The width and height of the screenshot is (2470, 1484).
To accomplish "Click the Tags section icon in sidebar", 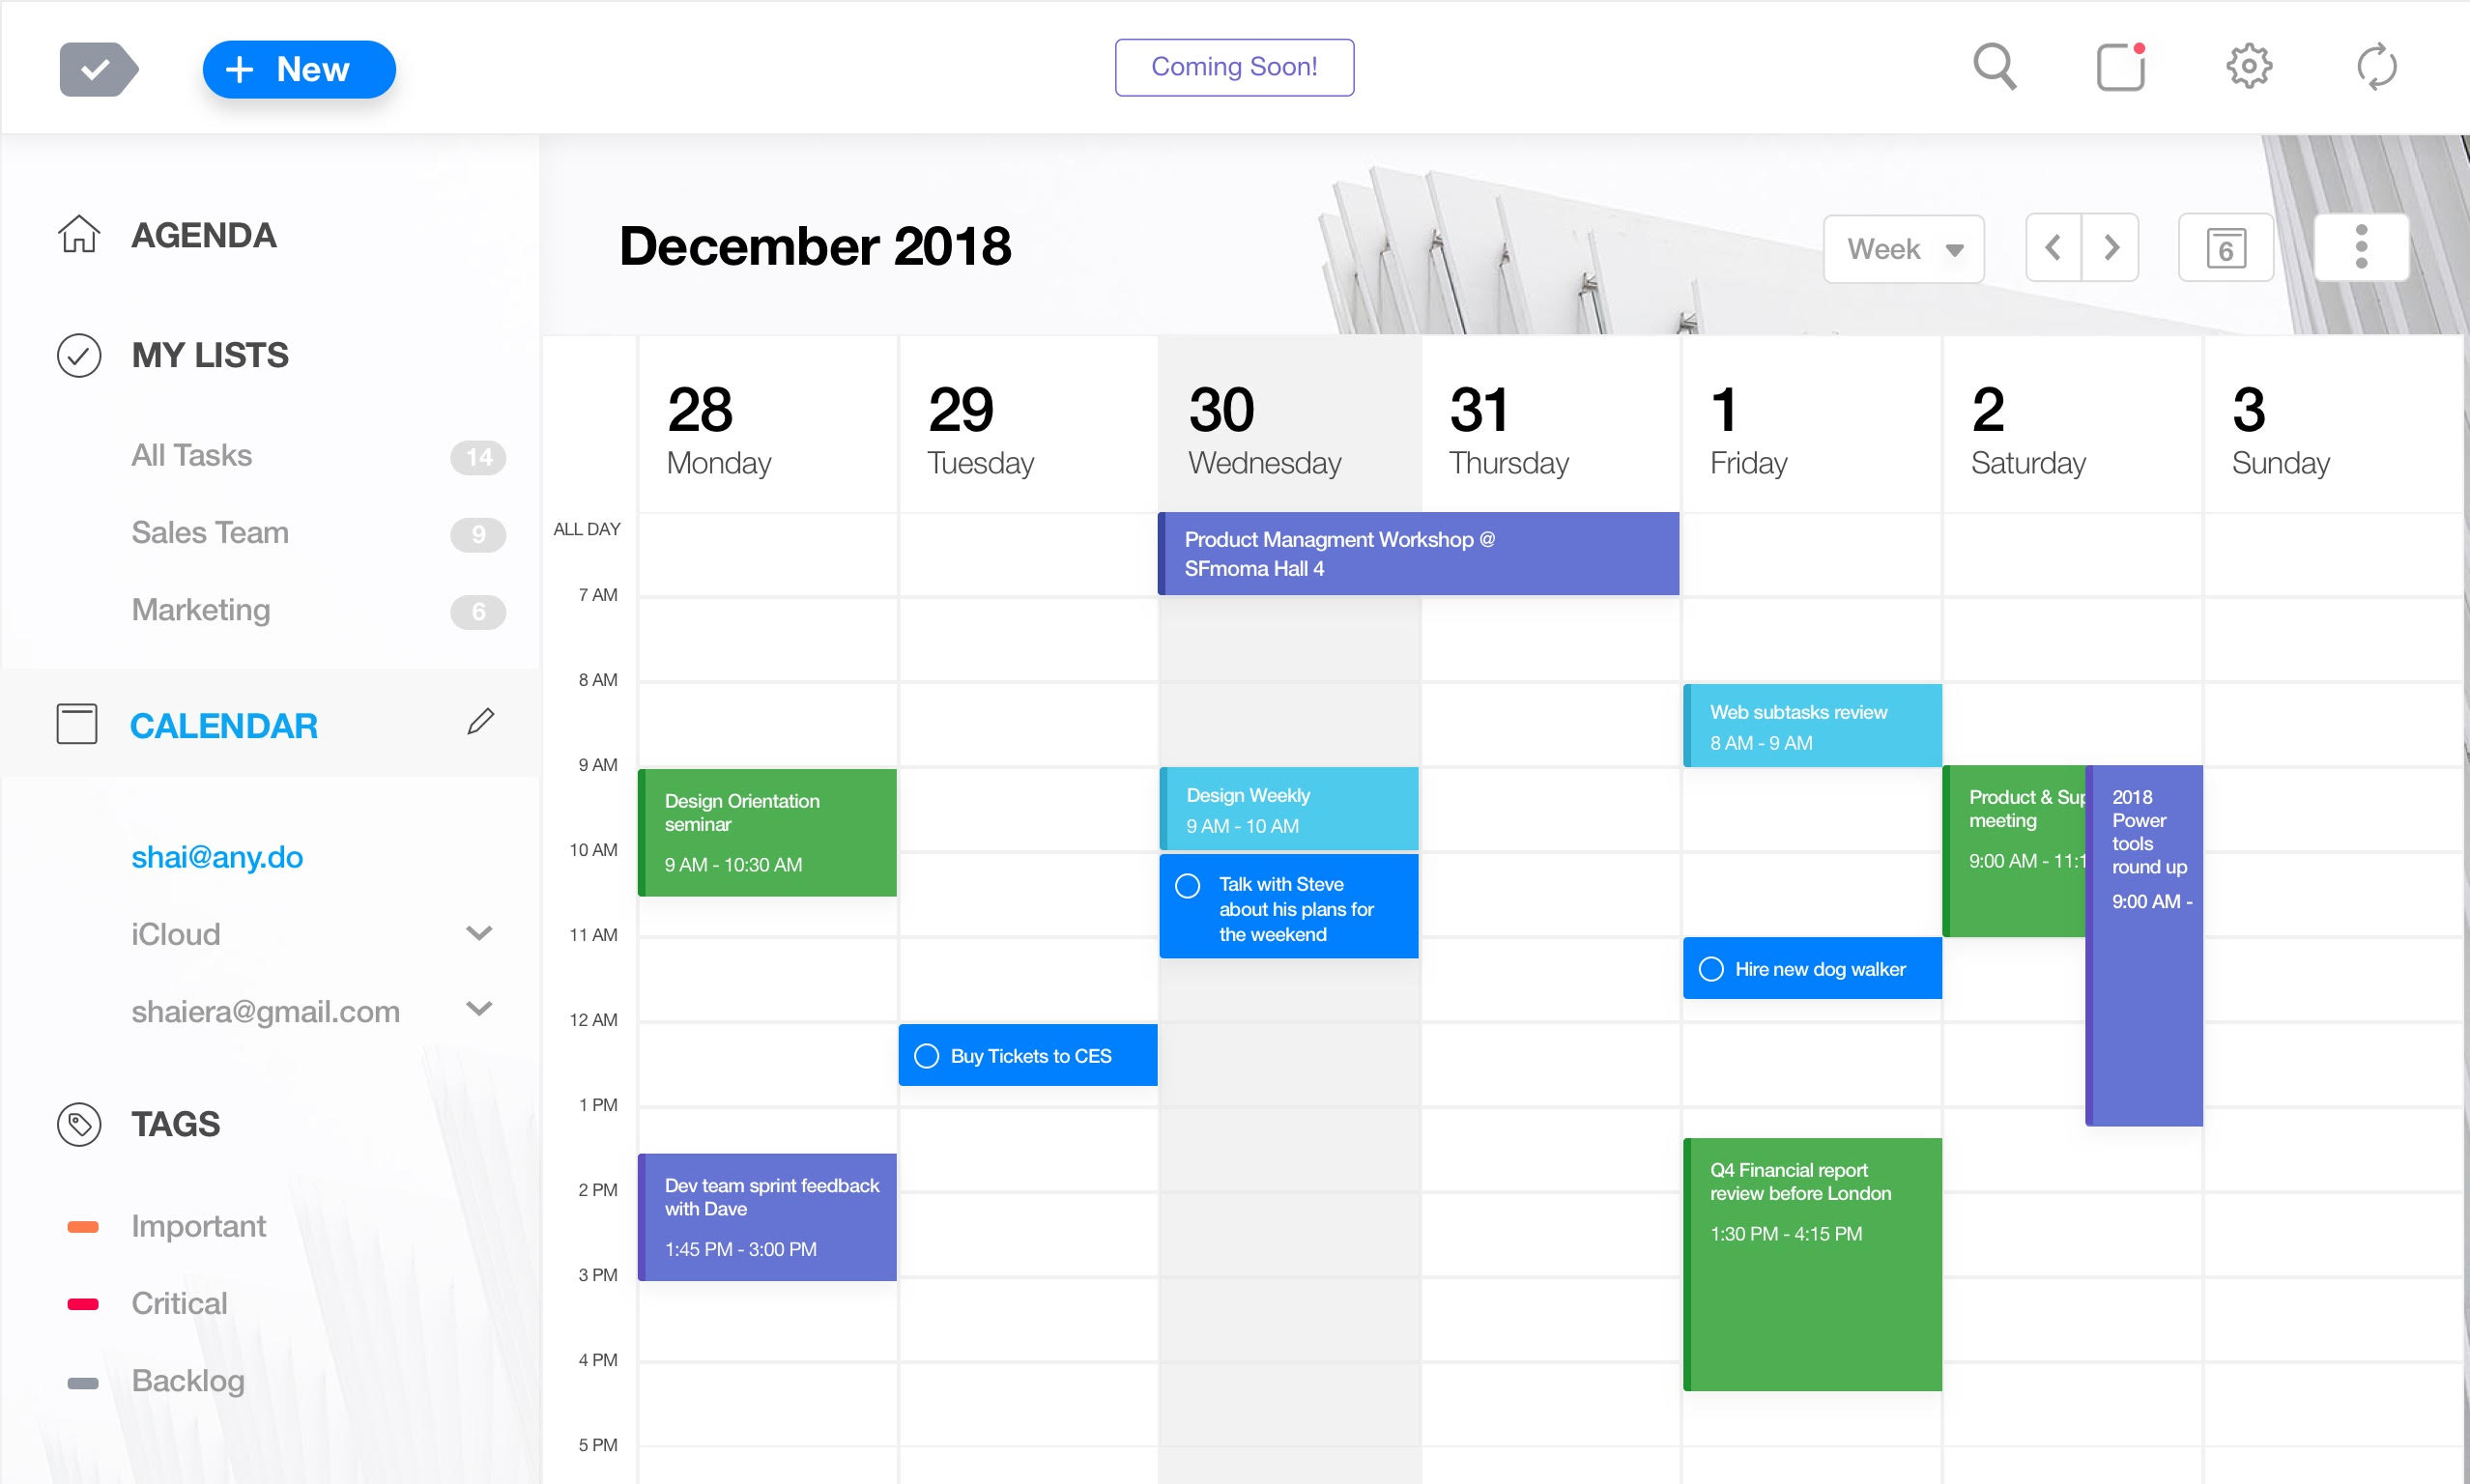I will pyautogui.click(x=77, y=1123).
